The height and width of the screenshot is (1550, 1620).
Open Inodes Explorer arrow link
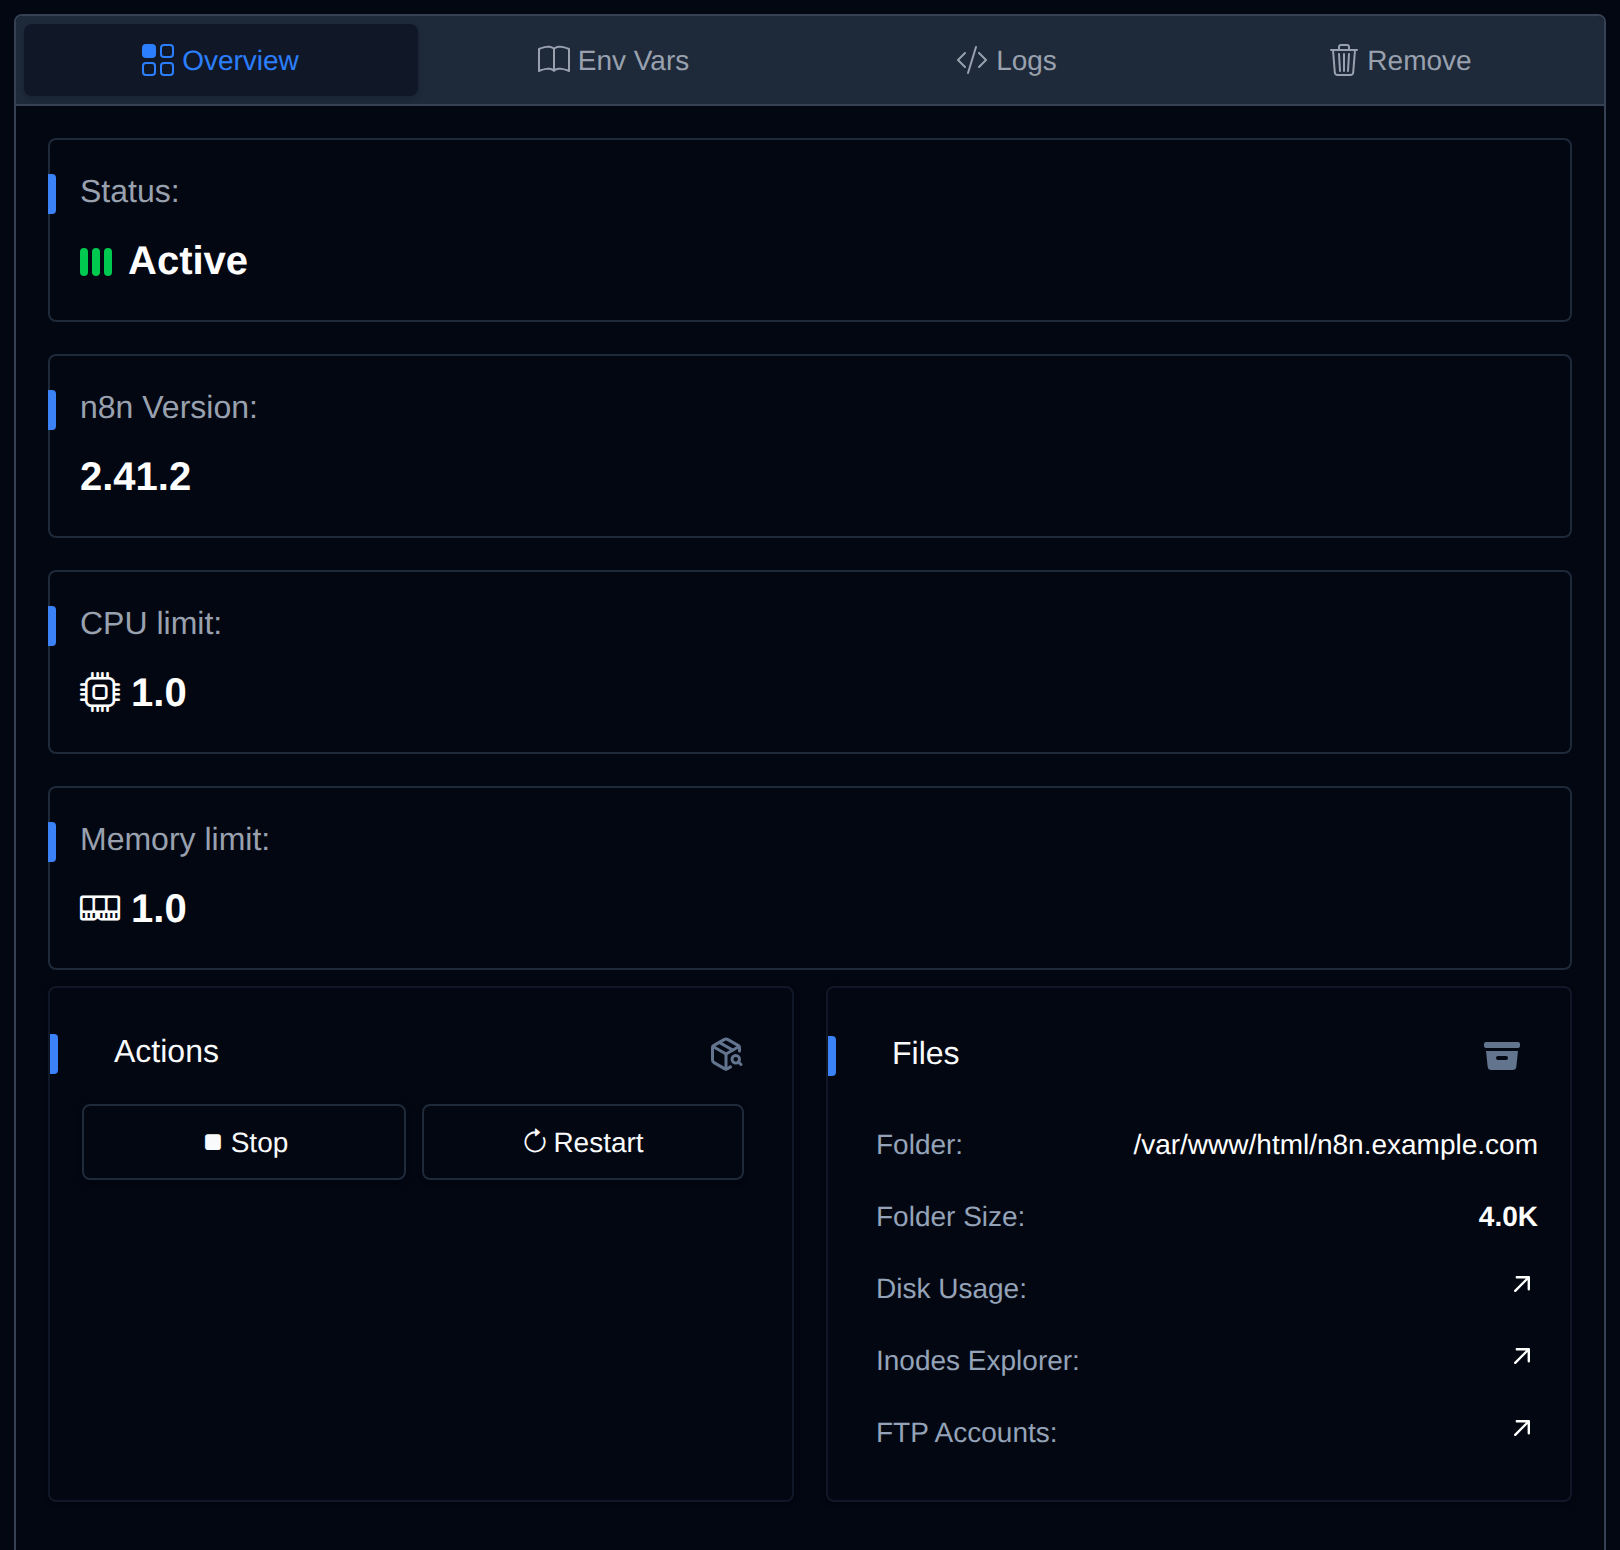[1522, 1356]
